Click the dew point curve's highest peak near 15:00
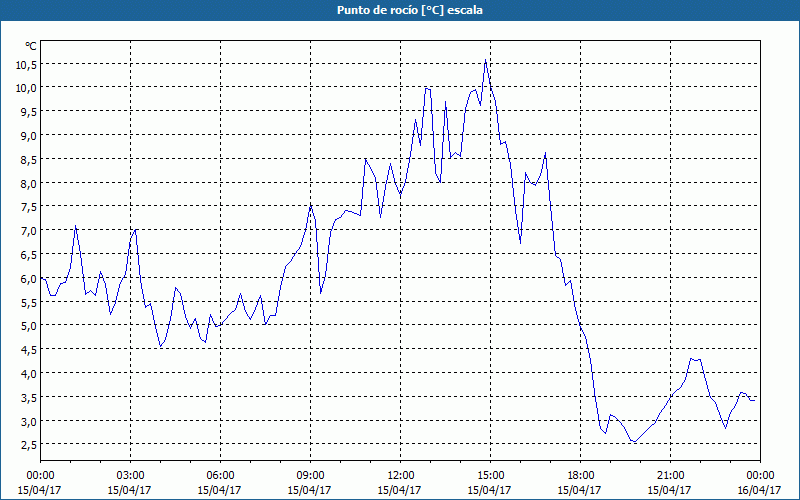The width and height of the screenshot is (800, 500). (485, 60)
